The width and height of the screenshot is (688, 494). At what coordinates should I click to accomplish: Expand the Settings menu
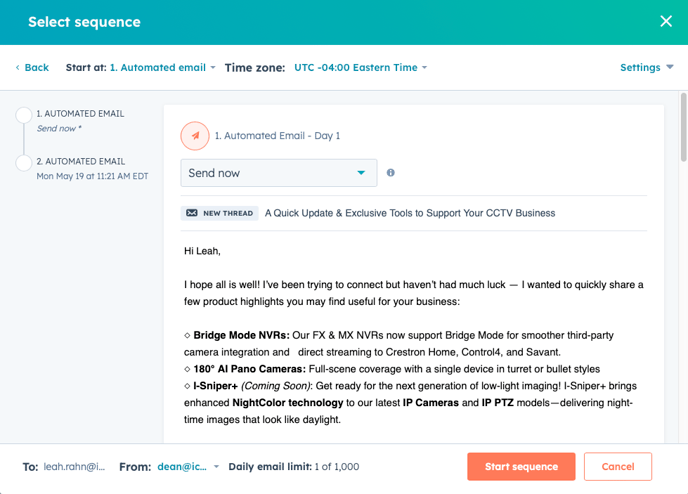point(646,67)
